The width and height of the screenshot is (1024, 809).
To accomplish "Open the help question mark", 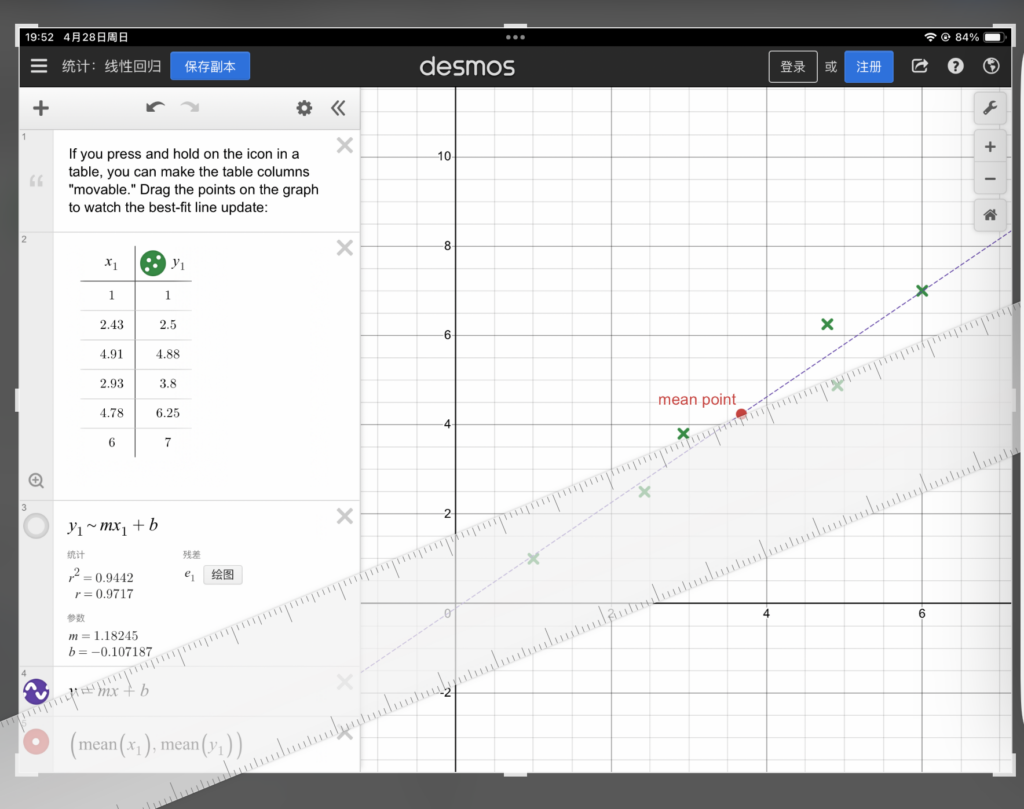I will [956, 67].
